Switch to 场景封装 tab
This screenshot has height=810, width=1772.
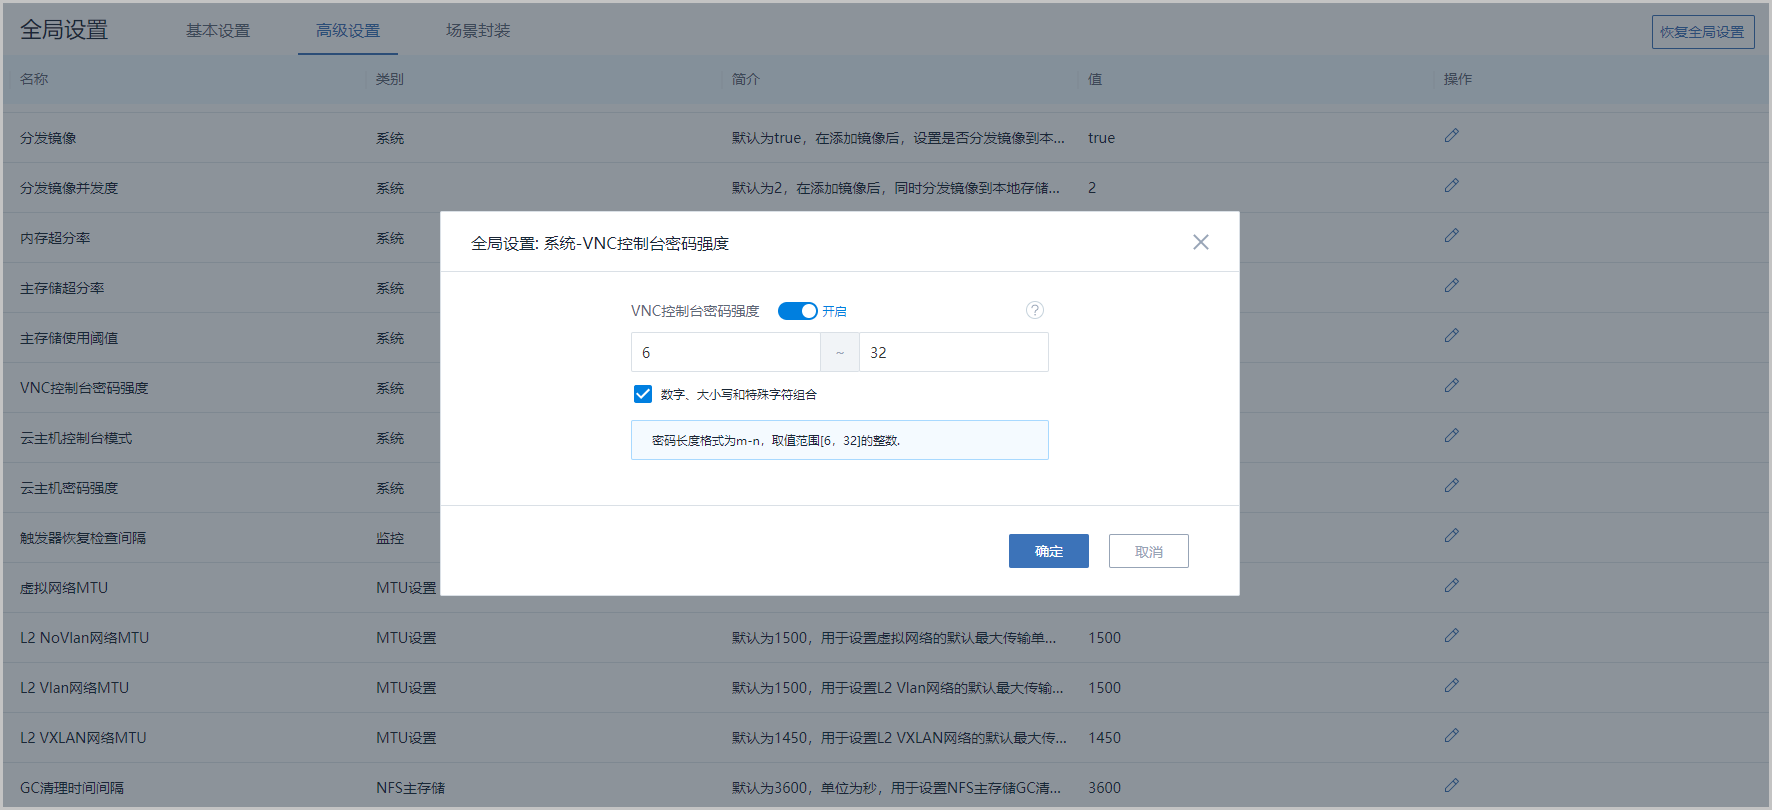(x=478, y=31)
